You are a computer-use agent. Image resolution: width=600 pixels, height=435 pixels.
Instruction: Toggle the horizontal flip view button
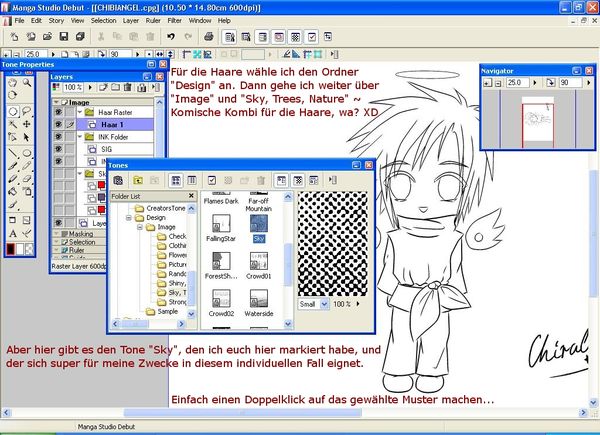pos(160,54)
